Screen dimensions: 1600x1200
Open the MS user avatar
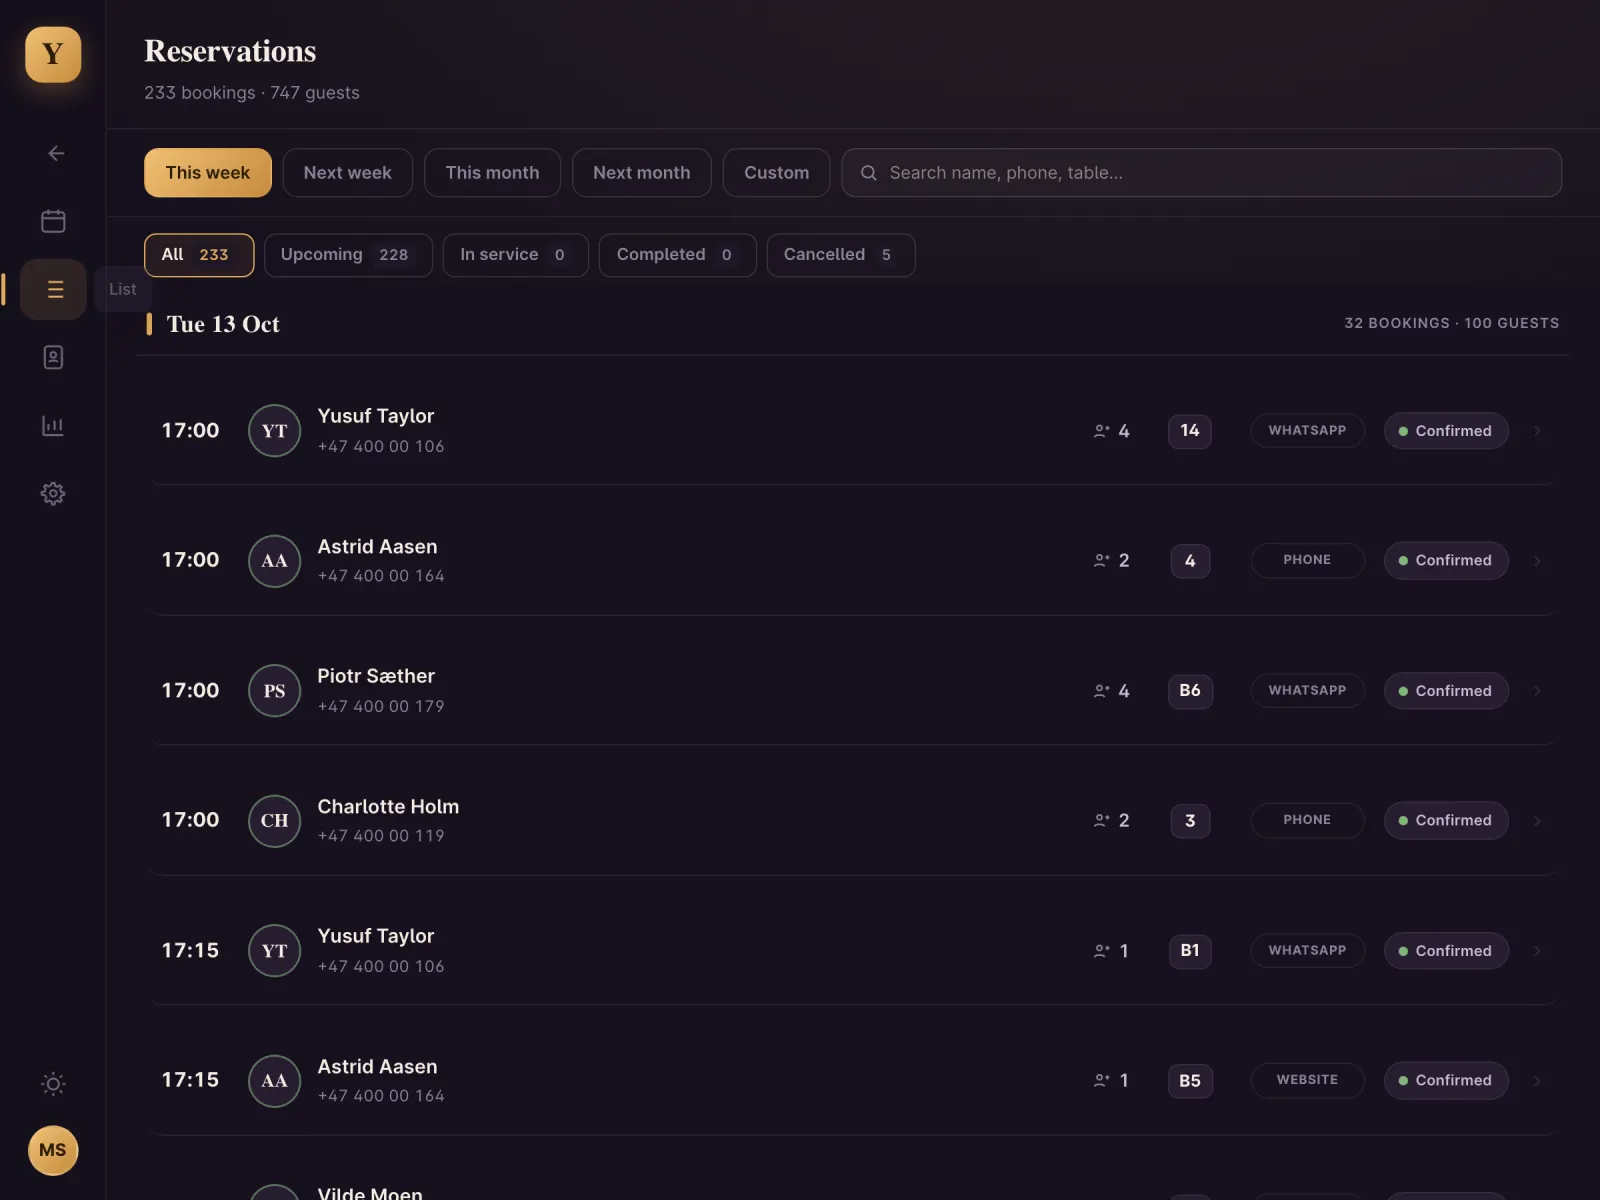coord(53,1150)
